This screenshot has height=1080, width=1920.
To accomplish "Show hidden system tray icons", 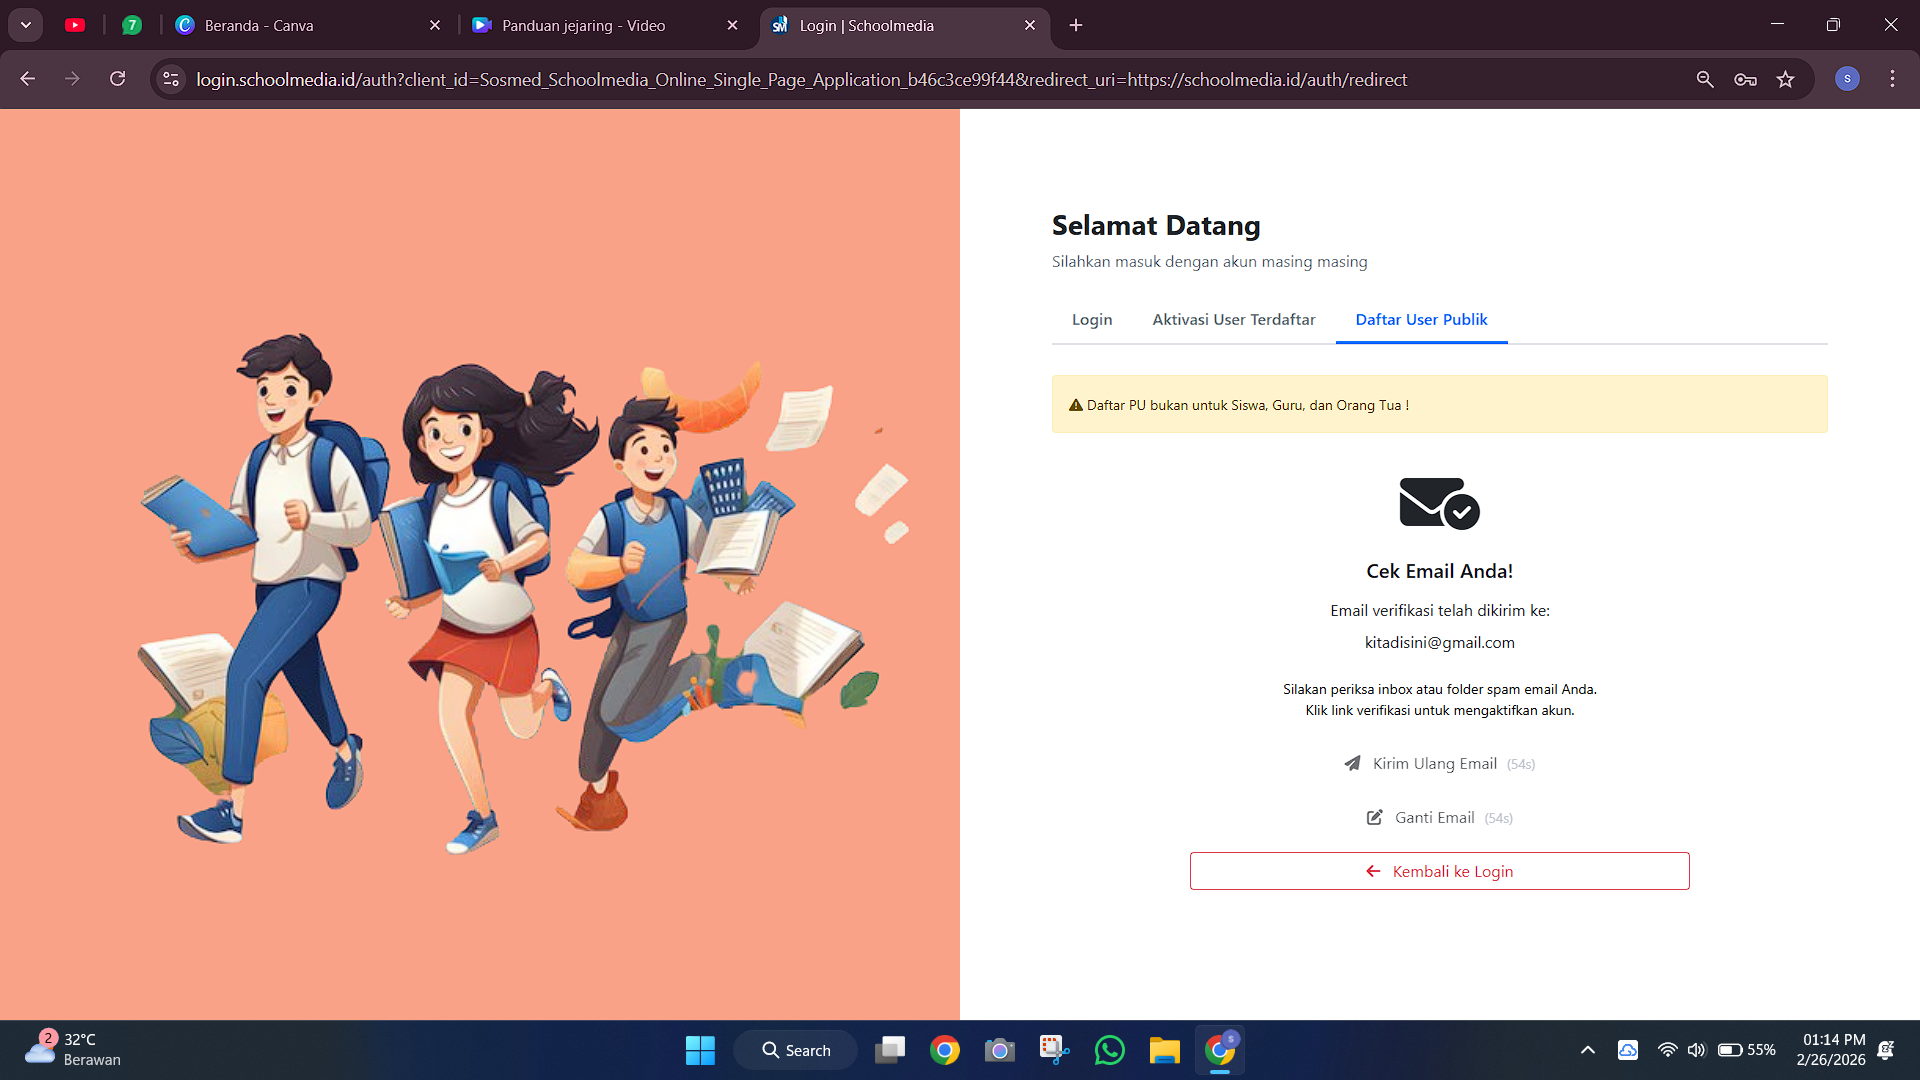I will 1587,1050.
